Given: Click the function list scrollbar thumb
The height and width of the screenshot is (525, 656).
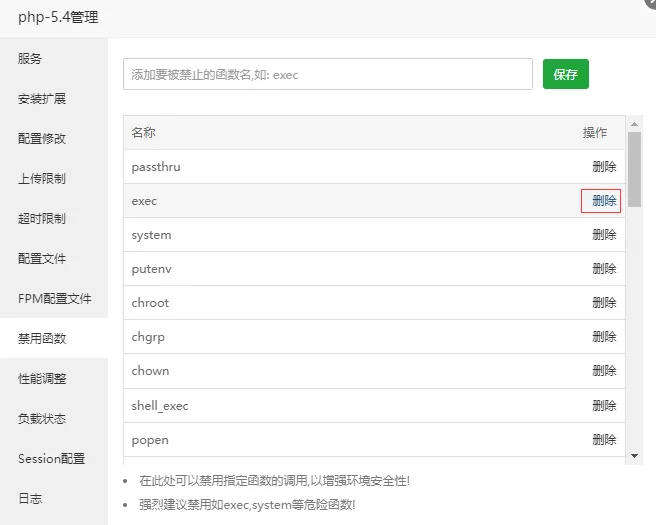Looking at the screenshot, I should tap(634, 169).
